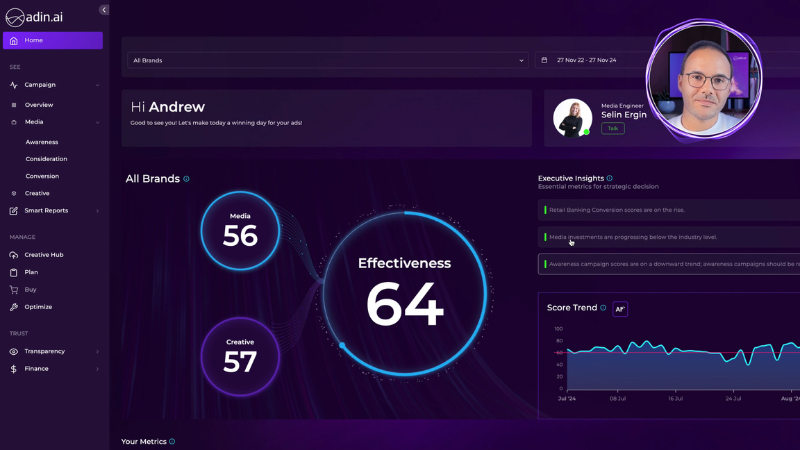Click the AI badge next to Score Trend

click(620, 309)
